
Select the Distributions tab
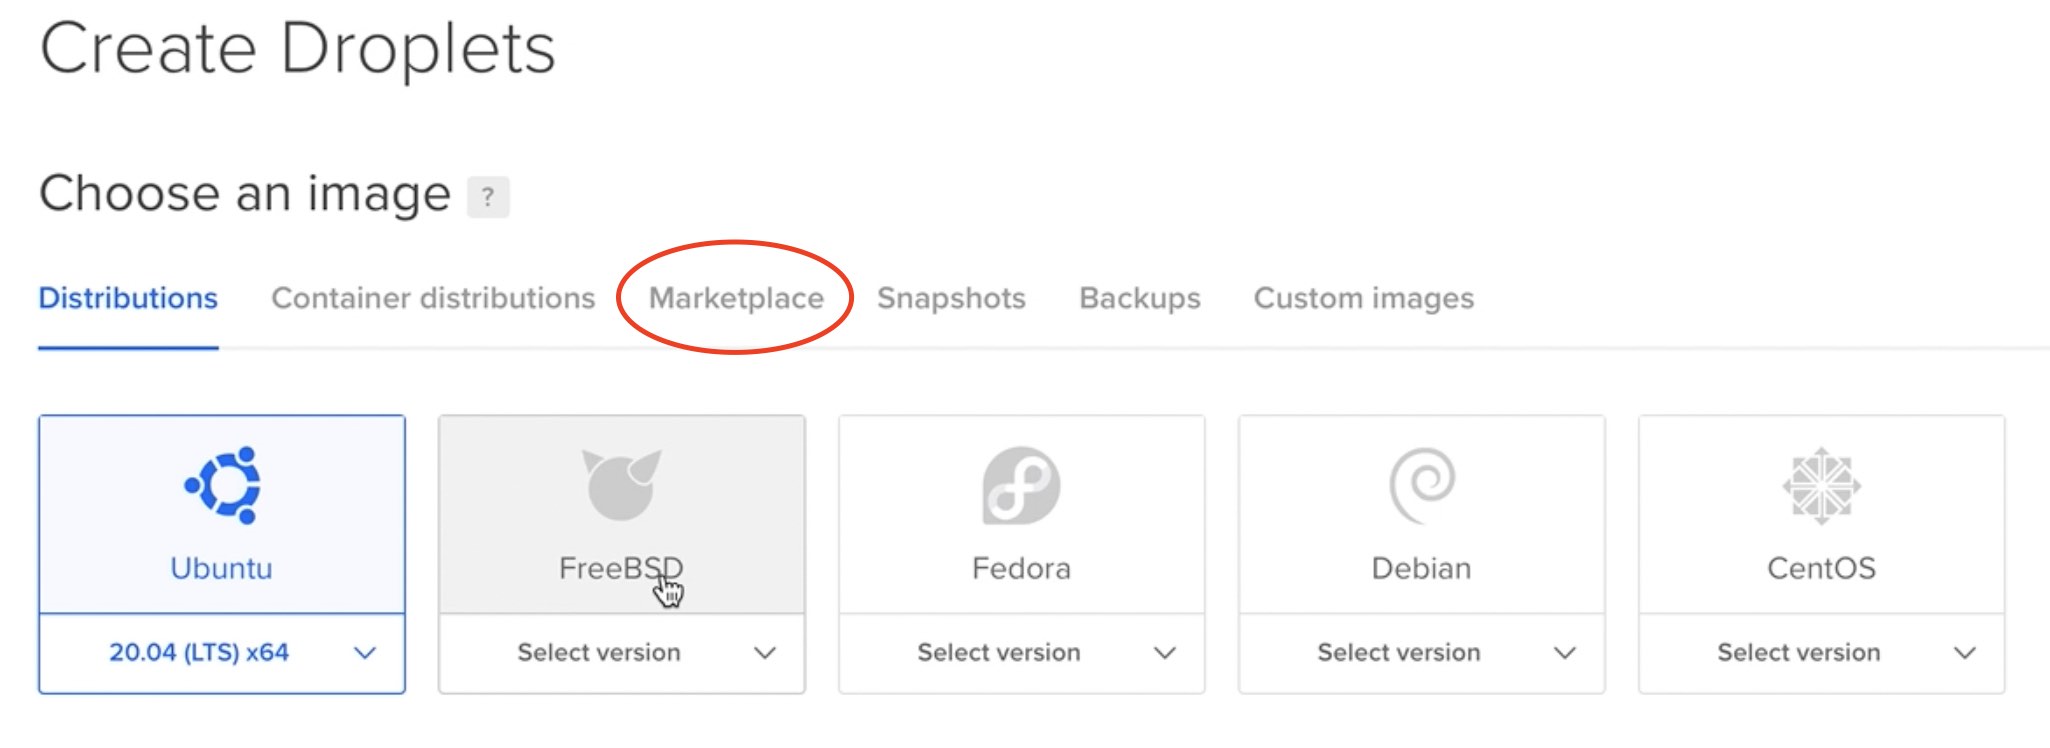click(x=128, y=298)
